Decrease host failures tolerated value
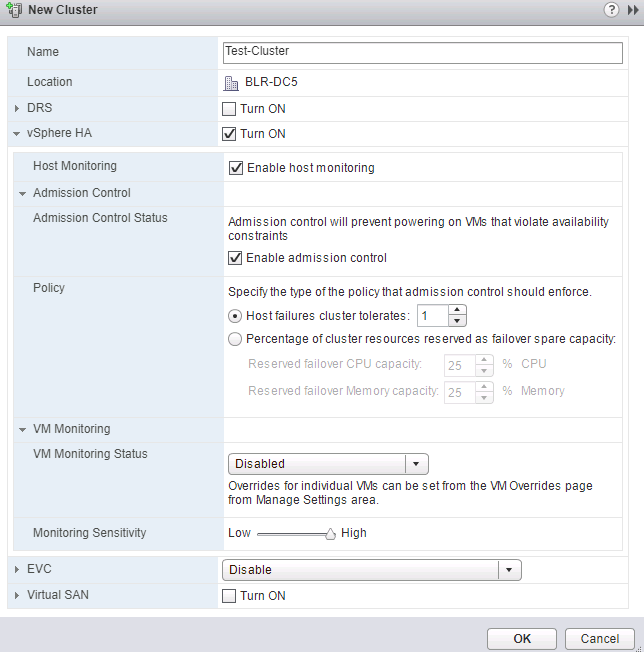This screenshot has width=644, height=652. click(458, 321)
